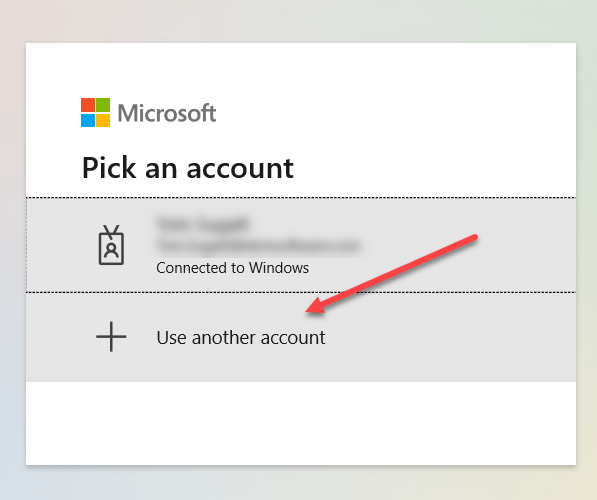Screen dimensions: 597x500
Task: Click the "Use another account" text label
Action: click(241, 337)
